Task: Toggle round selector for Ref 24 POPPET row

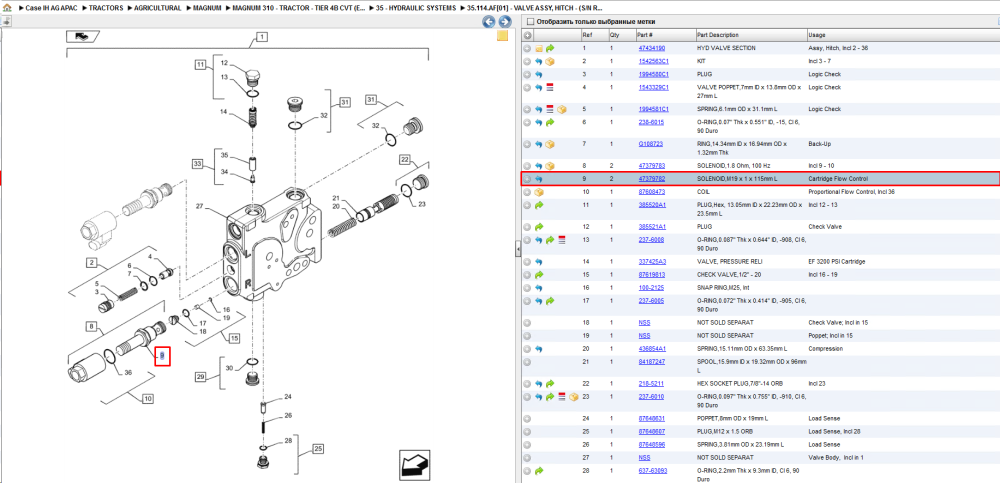Action: coord(527,419)
